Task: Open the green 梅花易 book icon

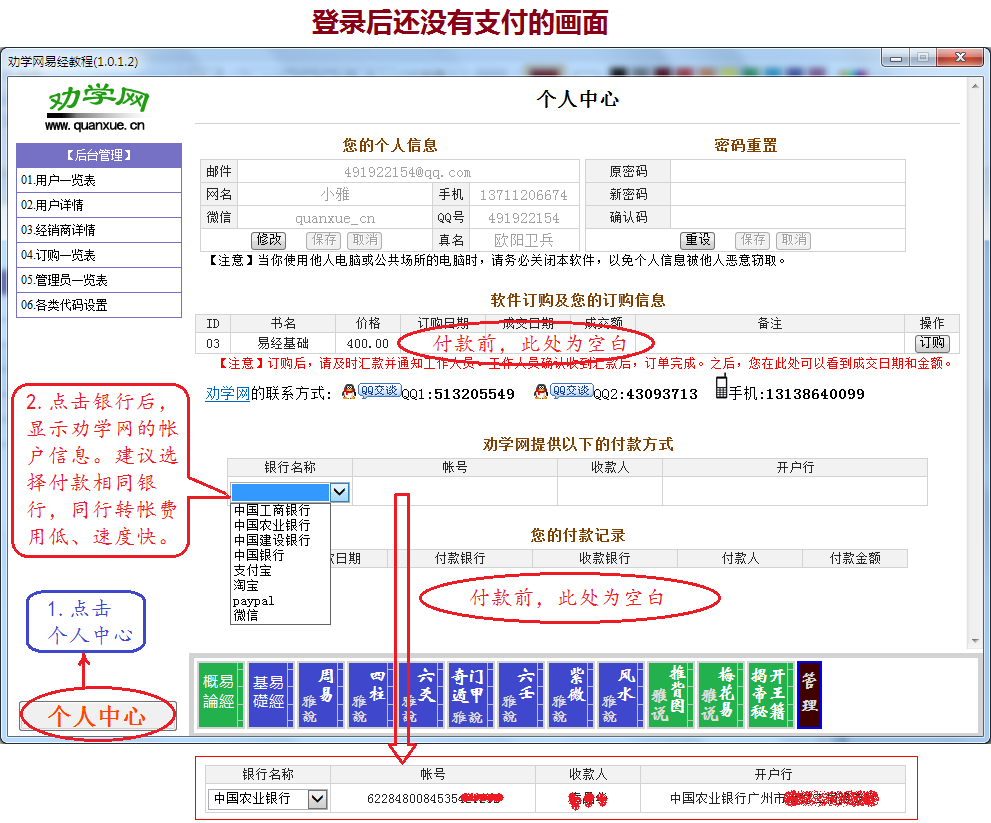Action: click(x=721, y=694)
